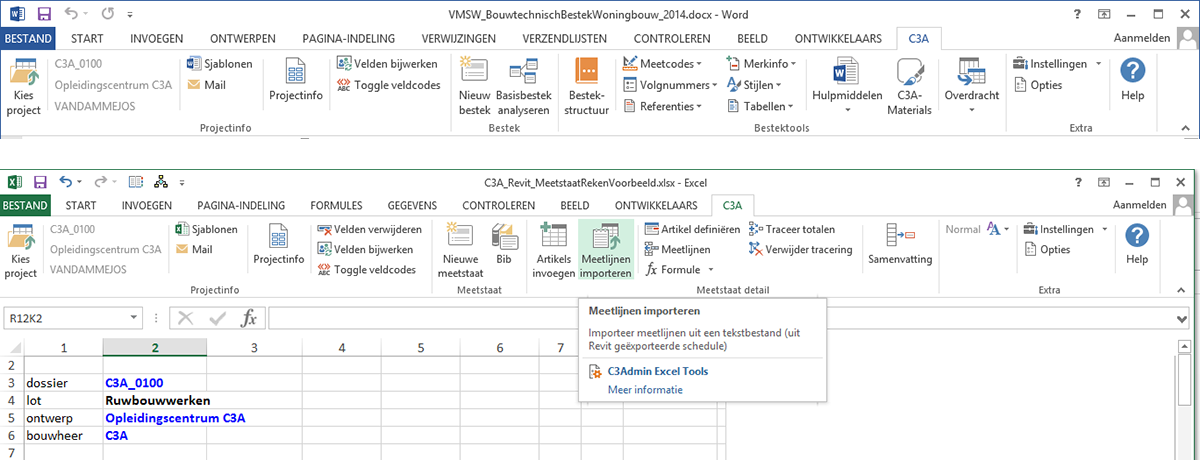Open Sjablonen in the Excel ribbon
This screenshot has width=1200, height=460.
206,229
